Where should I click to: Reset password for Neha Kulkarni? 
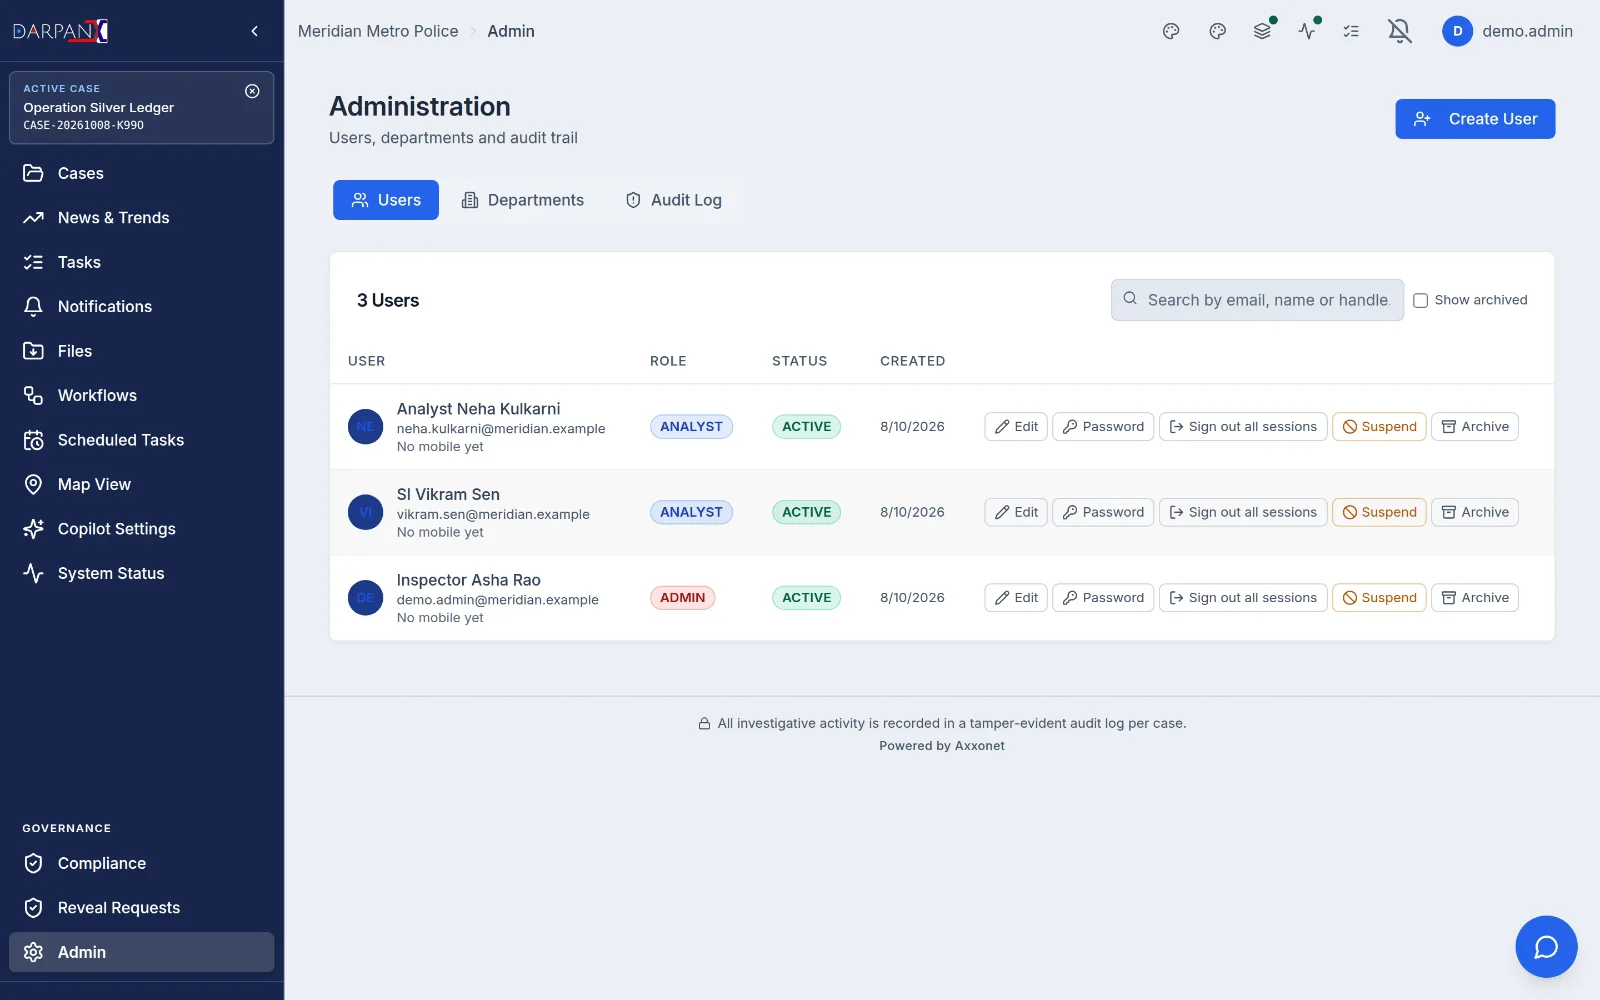pos(1103,427)
